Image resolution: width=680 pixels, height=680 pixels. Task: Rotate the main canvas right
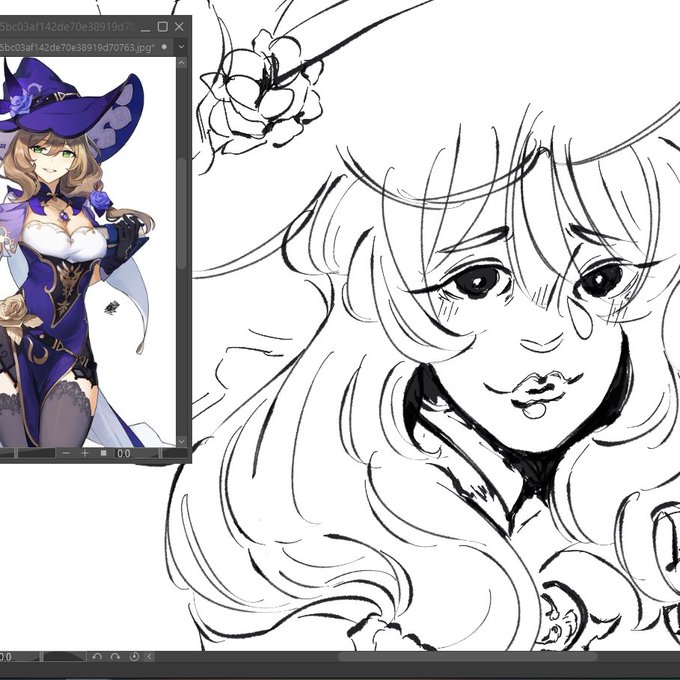point(115,657)
